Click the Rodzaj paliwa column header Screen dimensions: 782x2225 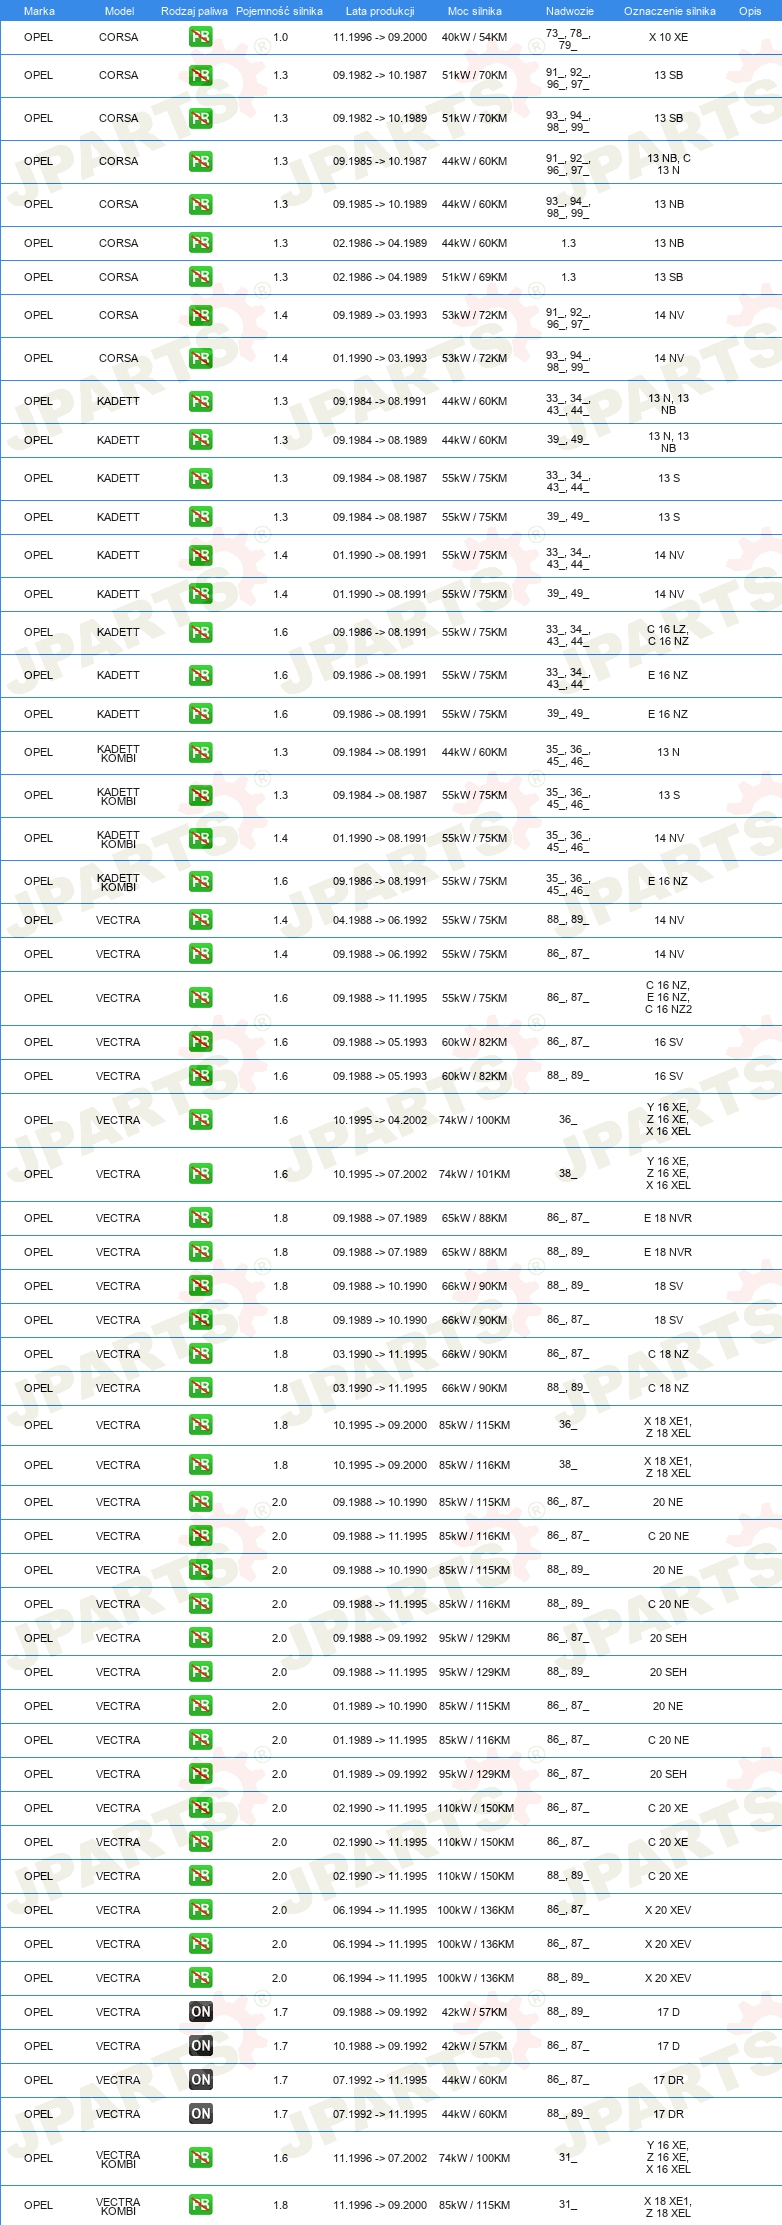coord(194,11)
